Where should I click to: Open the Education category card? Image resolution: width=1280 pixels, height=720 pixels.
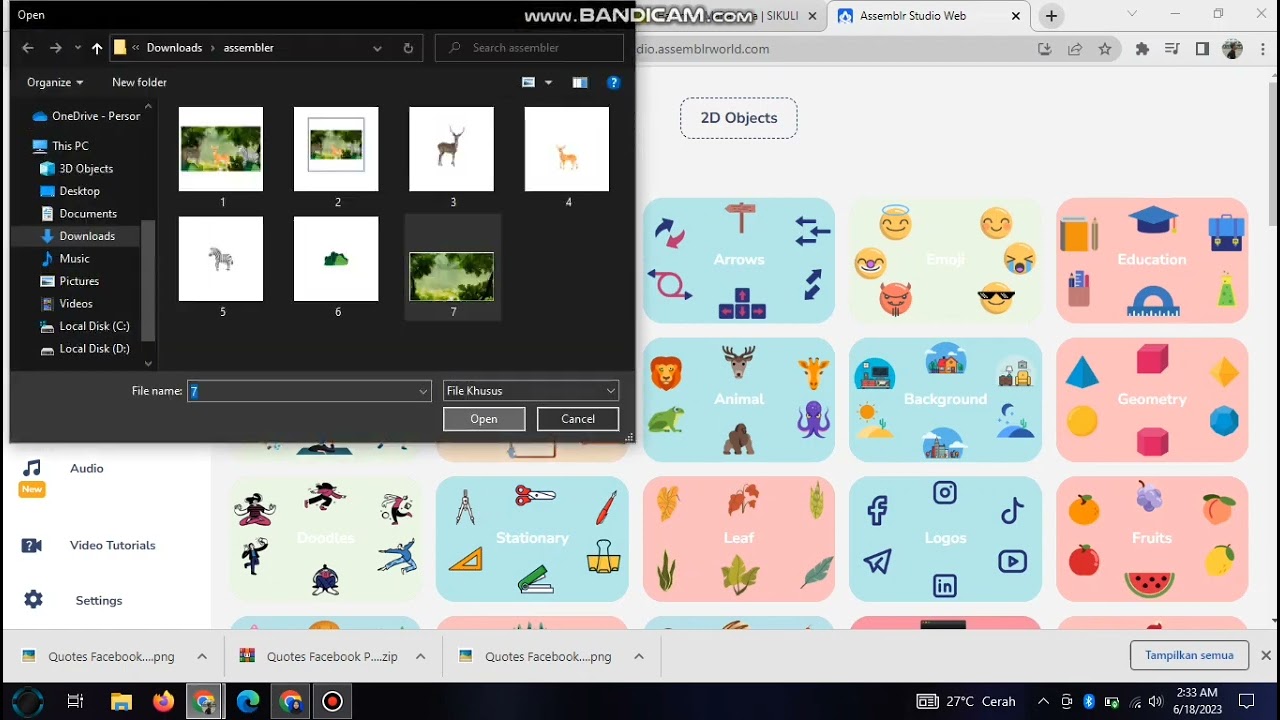click(1152, 260)
